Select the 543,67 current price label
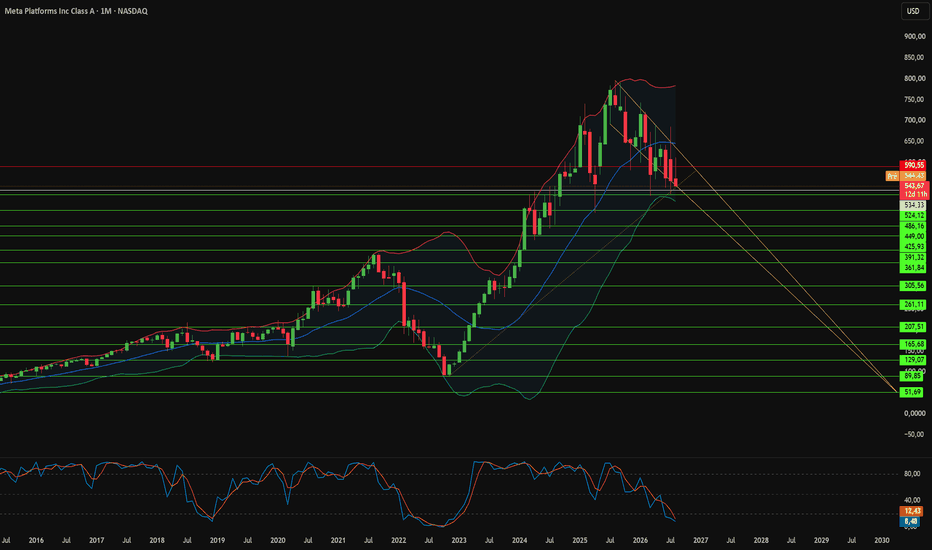This screenshot has width=932, height=550. coord(914,186)
